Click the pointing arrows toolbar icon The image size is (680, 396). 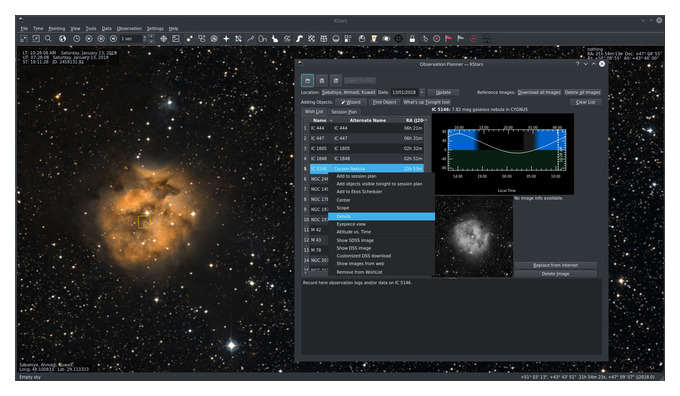pos(163,39)
